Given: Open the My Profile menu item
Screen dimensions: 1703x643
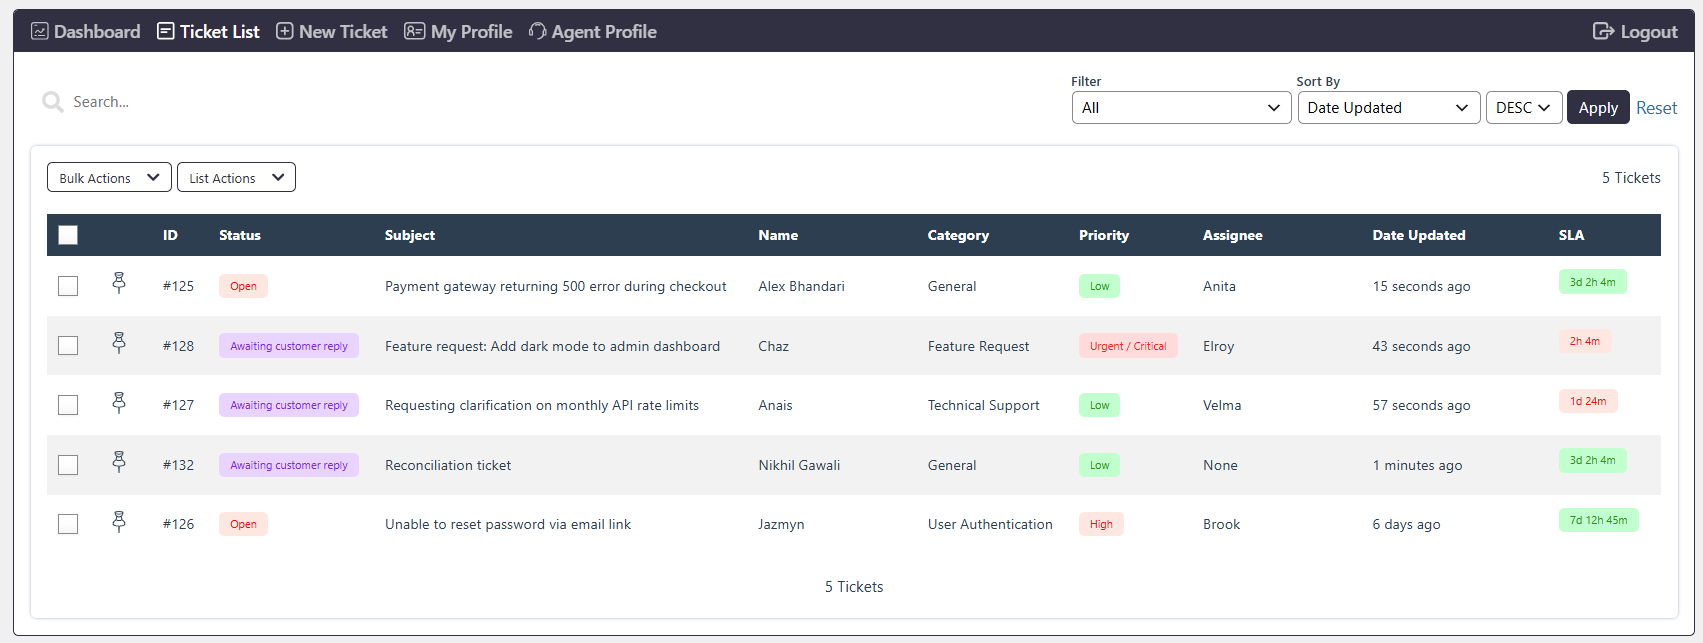Looking at the screenshot, I should point(458,31).
